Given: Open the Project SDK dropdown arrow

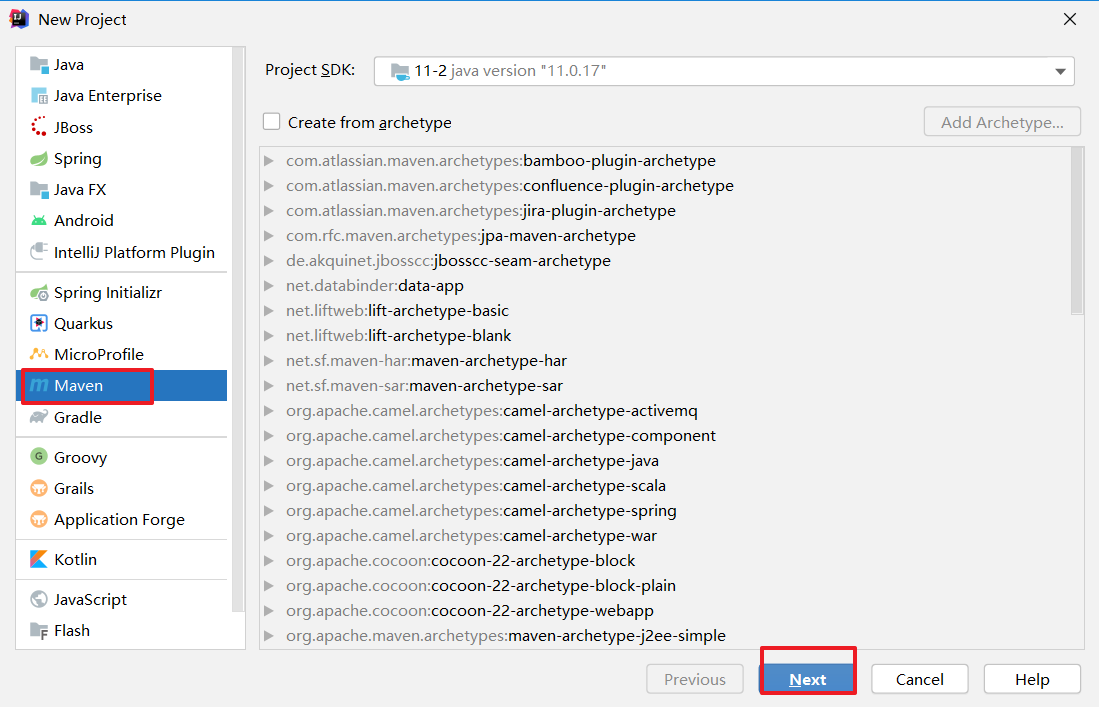Looking at the screenshot, I should pyautogui.click(x=1060, y=71).
